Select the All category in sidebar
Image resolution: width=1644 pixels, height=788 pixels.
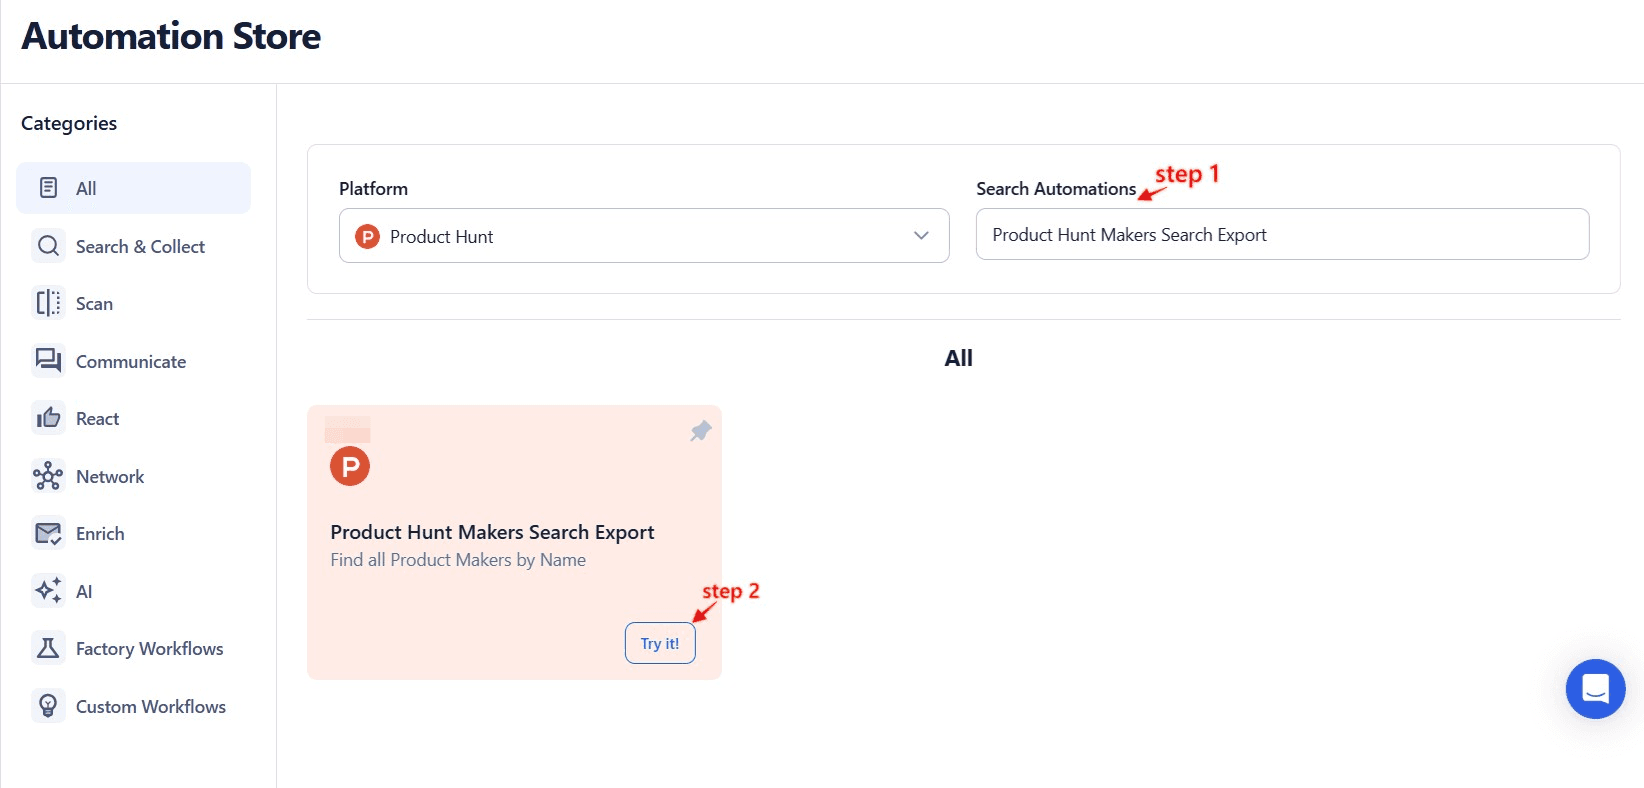[x=133, y=187]
